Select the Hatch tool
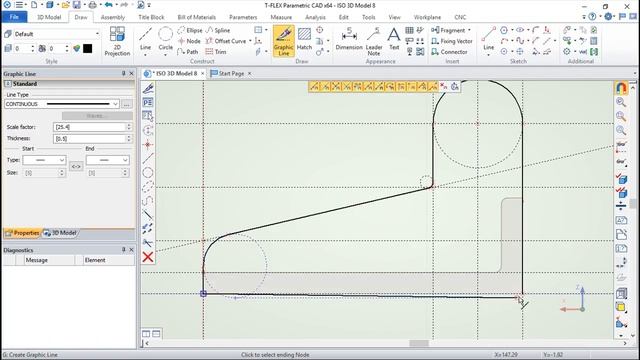This screenshot has height=360, width=640. coord(304,40)
